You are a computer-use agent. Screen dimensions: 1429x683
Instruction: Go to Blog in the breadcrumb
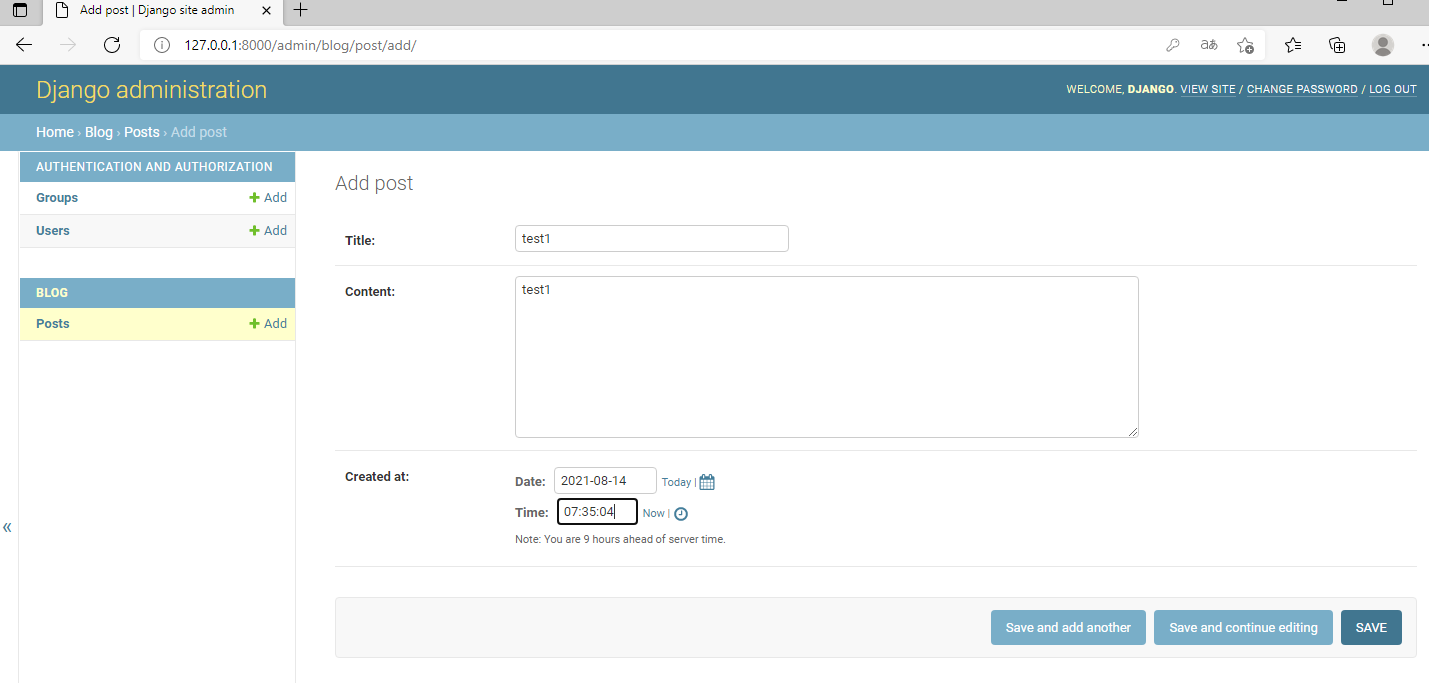[x=99, y=132]
